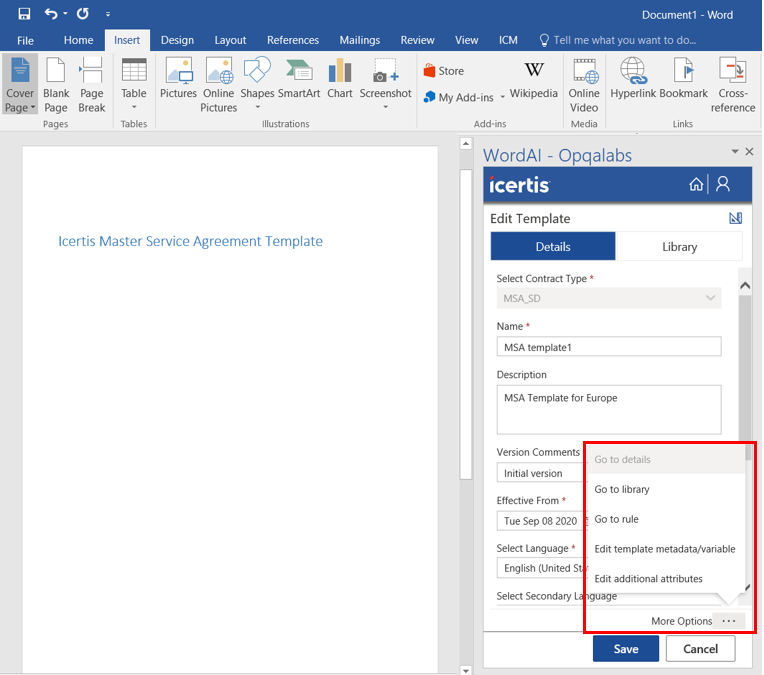Image resolution: width=764 pixels, height=675 pixels.
Task: Expand the Table dropdown
Action: (x=134, y=105)
